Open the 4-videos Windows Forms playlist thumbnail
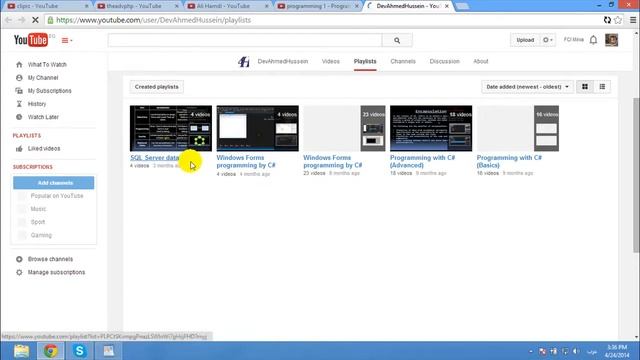 tap(258, 128)
